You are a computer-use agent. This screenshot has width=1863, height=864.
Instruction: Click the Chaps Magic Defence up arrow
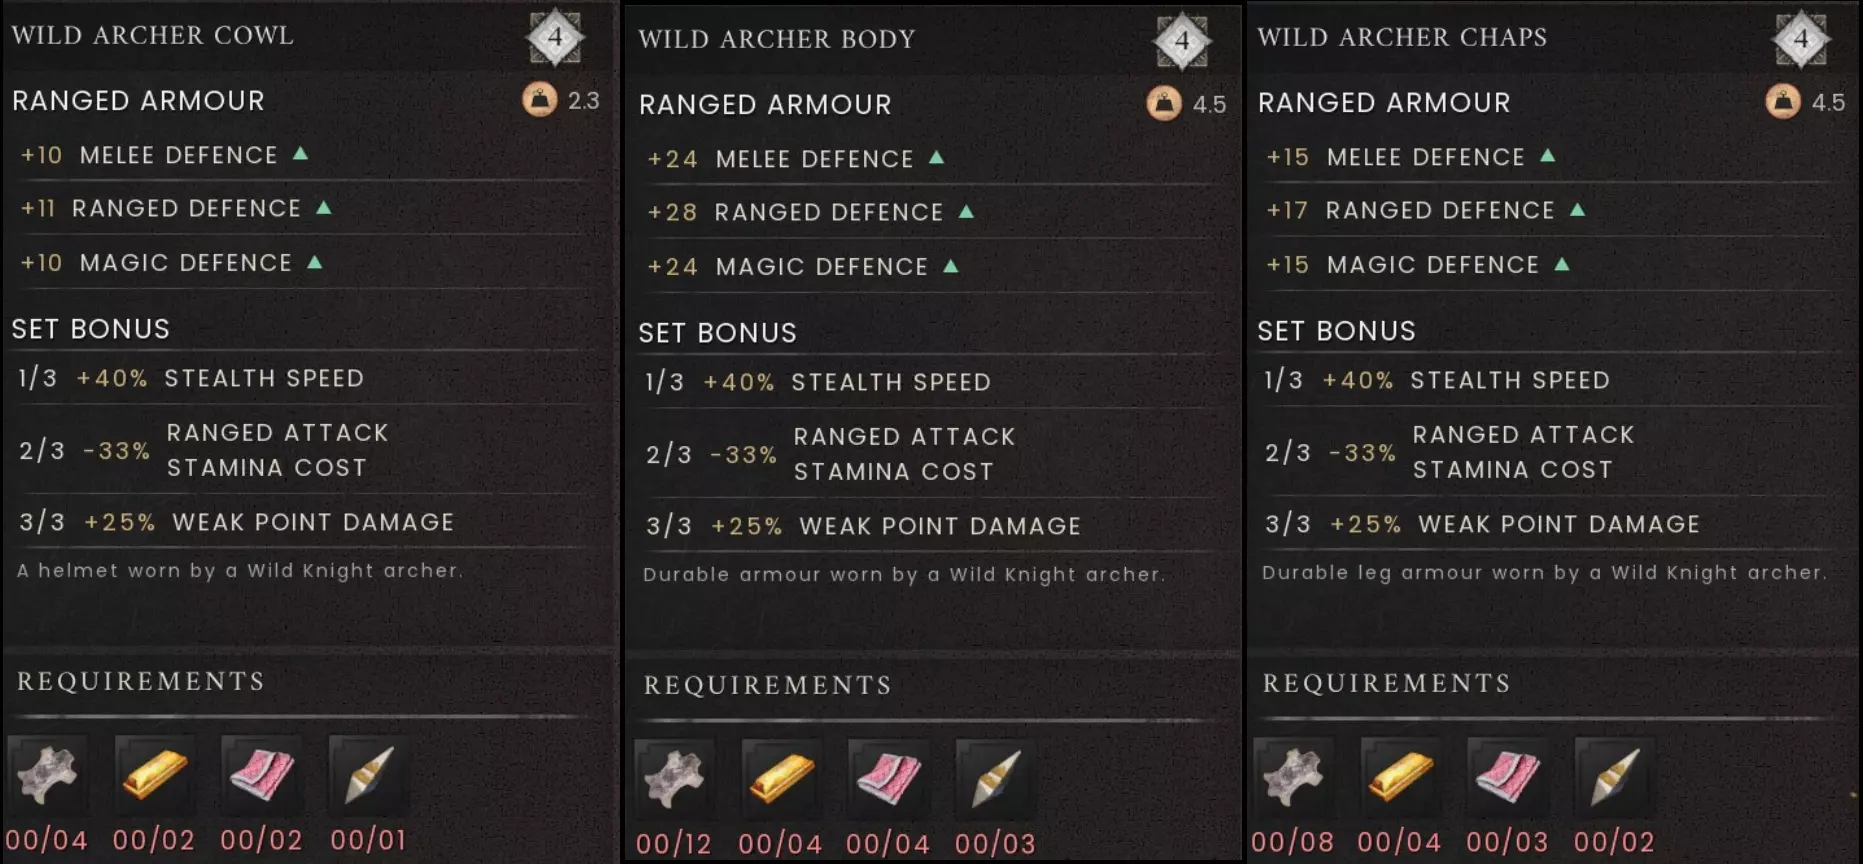click(1562, 264)
